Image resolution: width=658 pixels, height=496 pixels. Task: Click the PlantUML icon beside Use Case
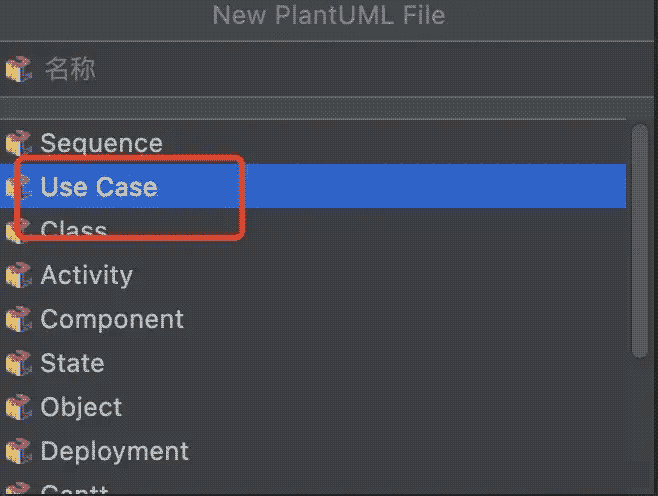coord(19,187)
